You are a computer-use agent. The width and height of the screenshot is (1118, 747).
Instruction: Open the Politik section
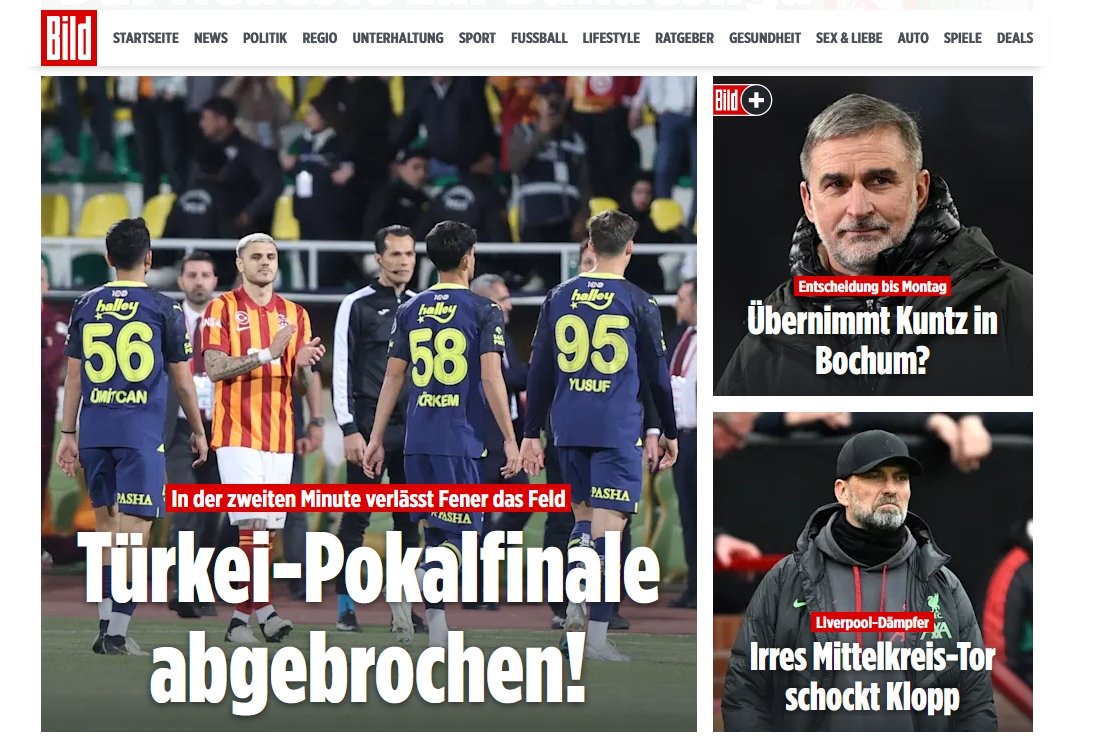265,38
